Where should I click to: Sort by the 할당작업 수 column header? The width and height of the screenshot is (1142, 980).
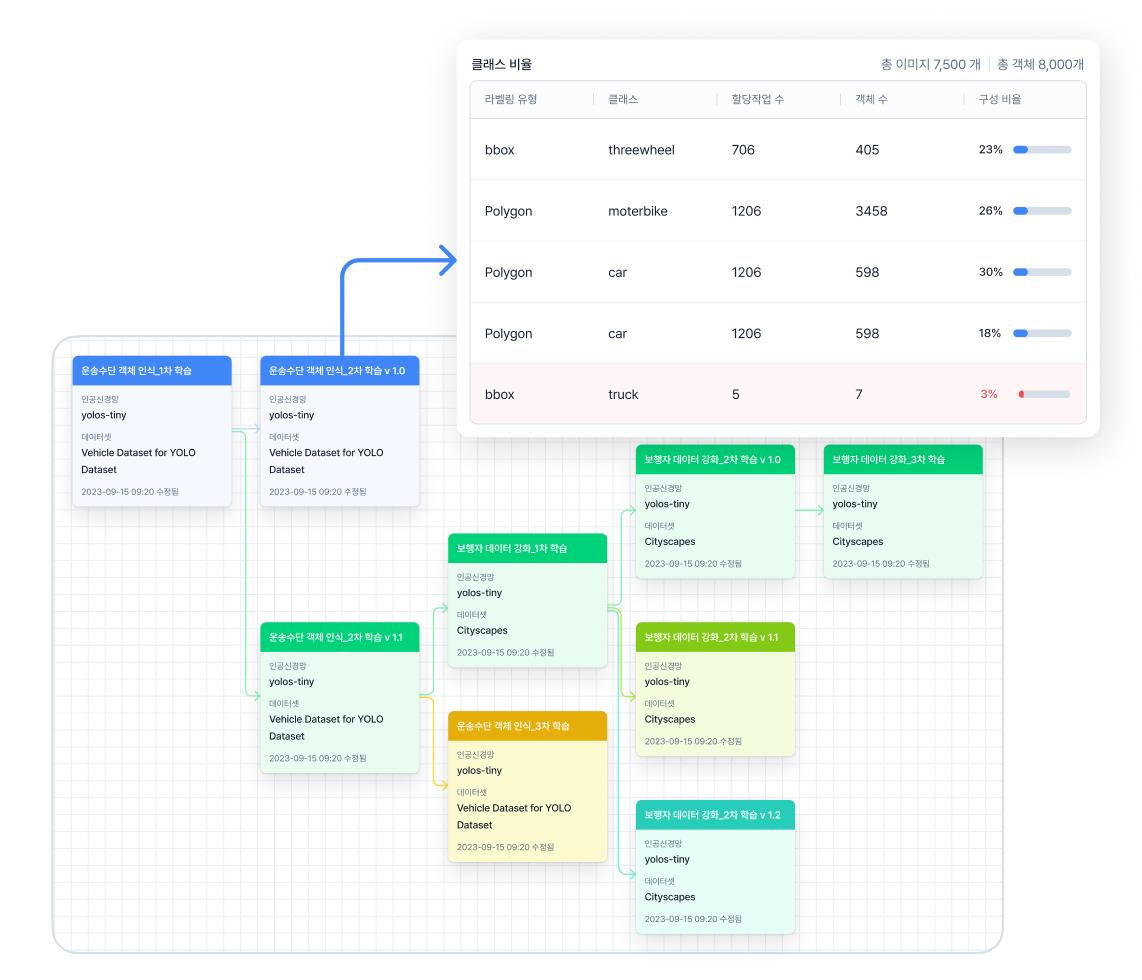pos(757,99)
